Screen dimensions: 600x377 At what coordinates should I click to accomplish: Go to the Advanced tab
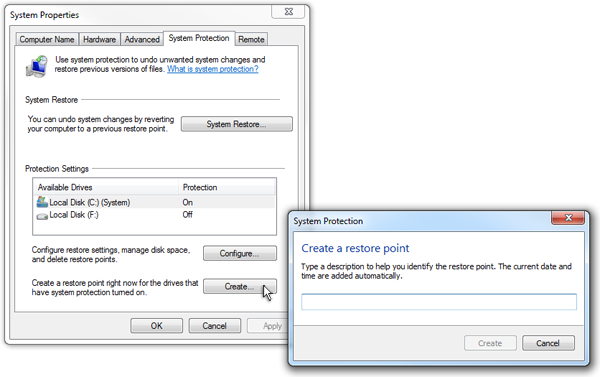pos(142,39)
